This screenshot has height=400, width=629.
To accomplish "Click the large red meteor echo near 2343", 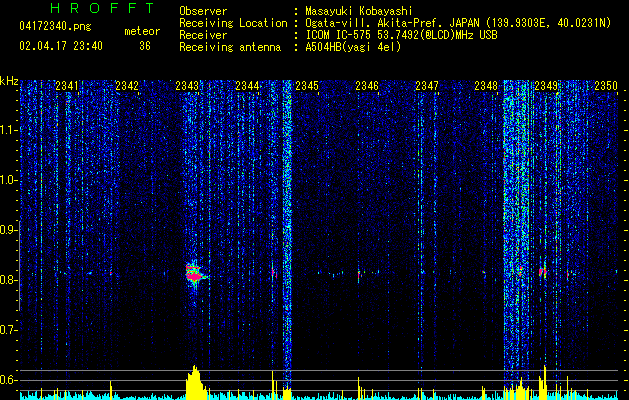I will coord(195,274).
